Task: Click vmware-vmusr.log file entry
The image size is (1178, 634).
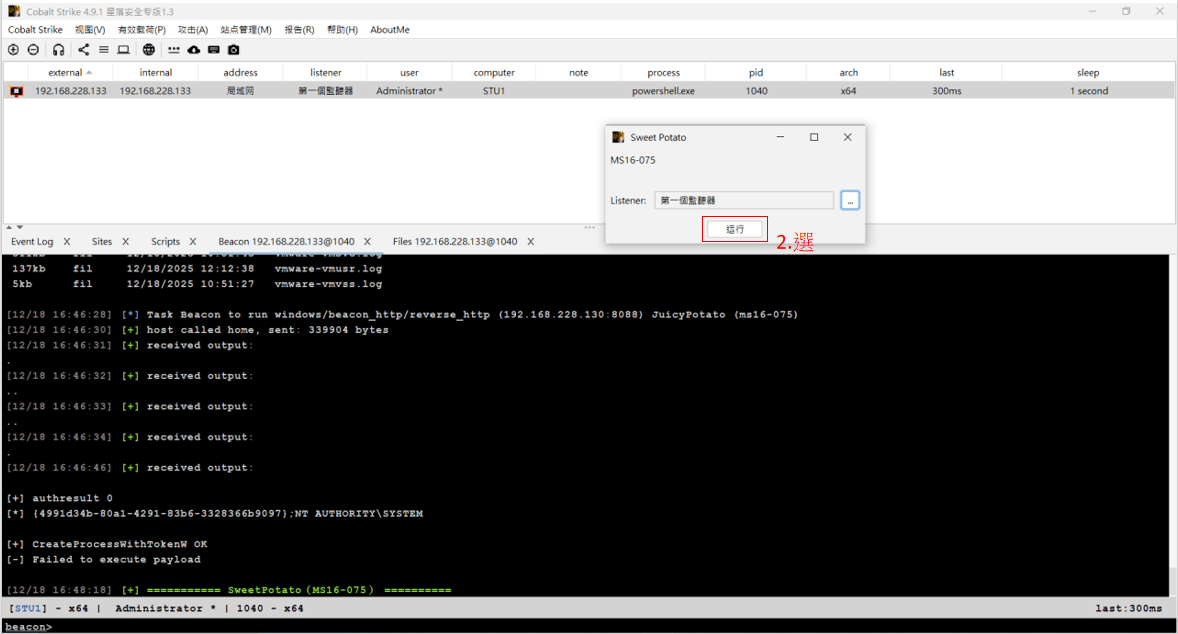Action: pos(328,268)
